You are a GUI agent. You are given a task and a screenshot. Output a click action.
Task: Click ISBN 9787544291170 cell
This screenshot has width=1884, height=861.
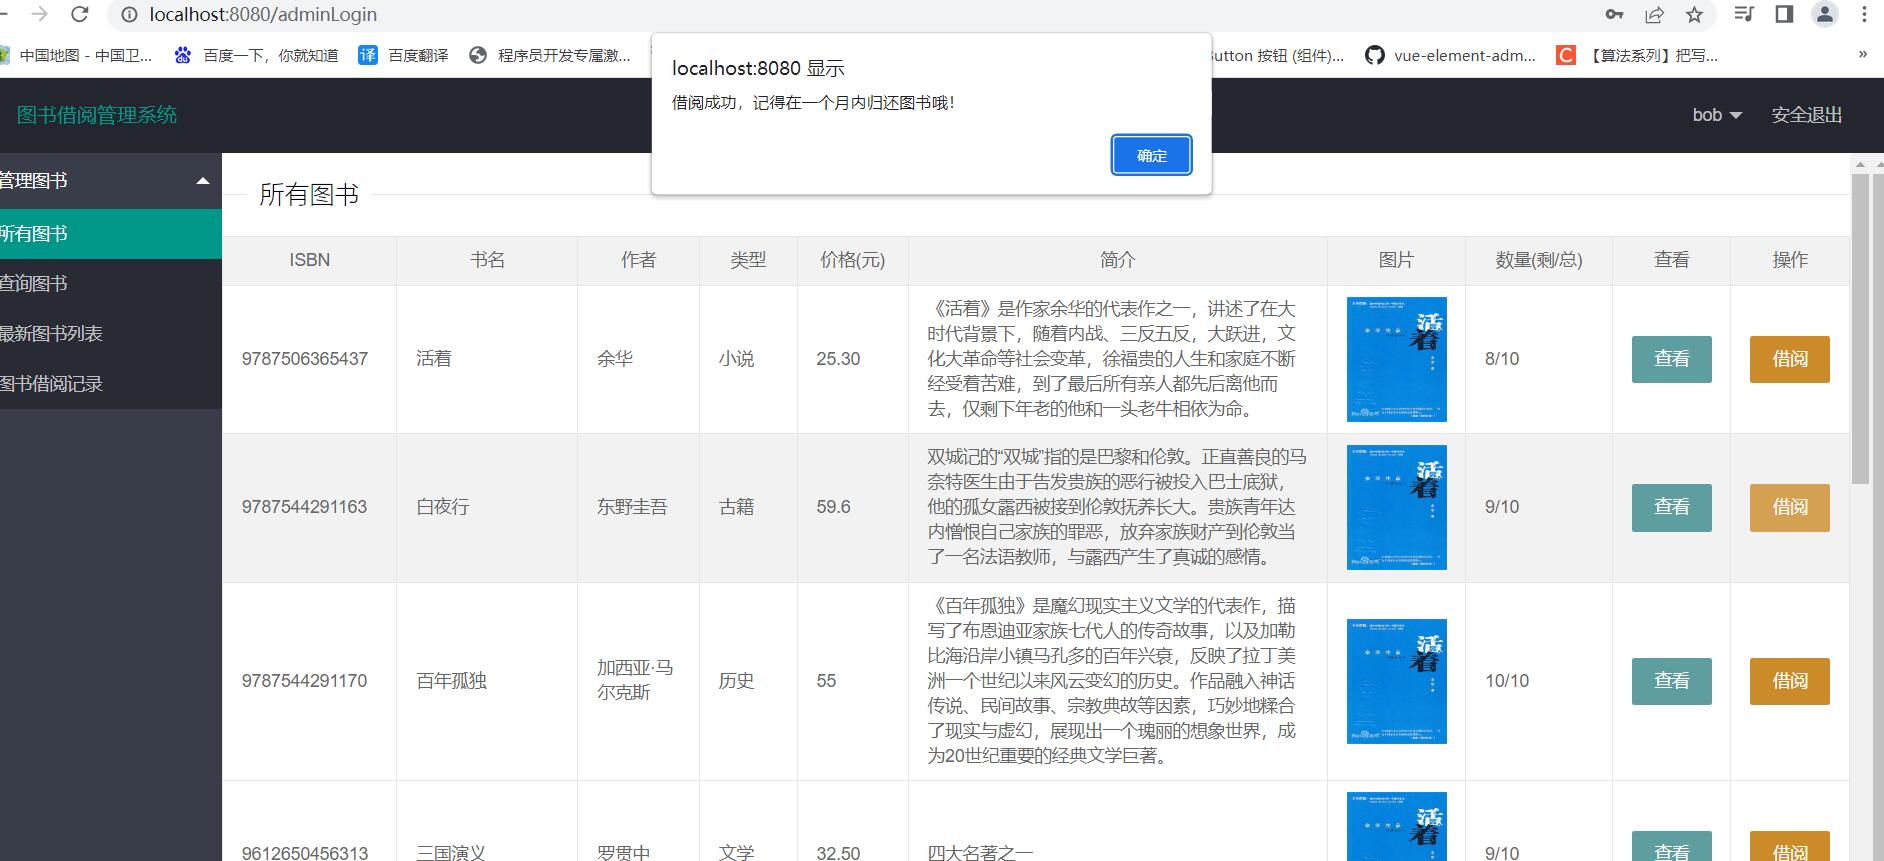[x=305, y=681]
